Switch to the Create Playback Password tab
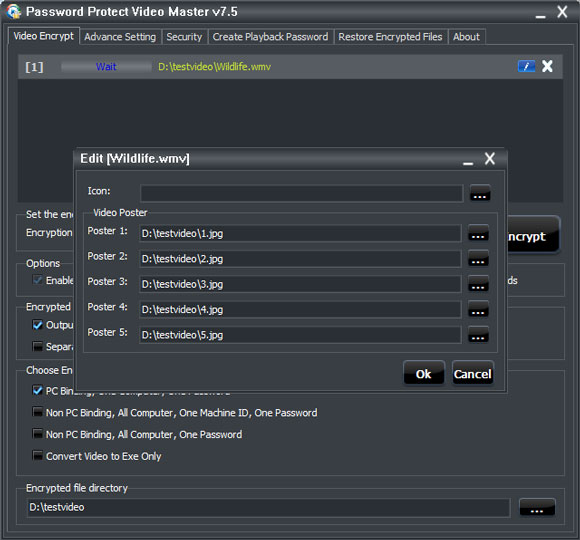 click(x=270, y=37)
